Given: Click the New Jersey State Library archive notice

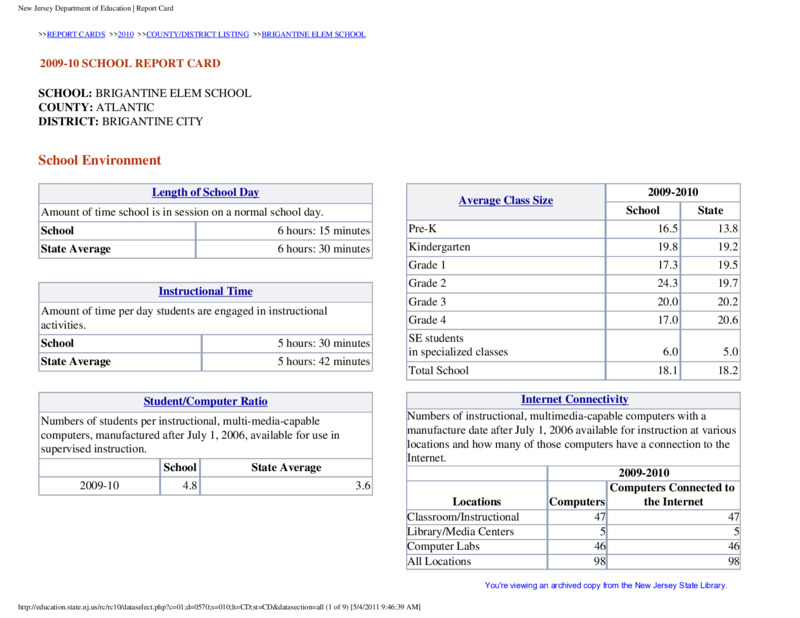Looking at the screenshot, I should [x=606, y=585].
